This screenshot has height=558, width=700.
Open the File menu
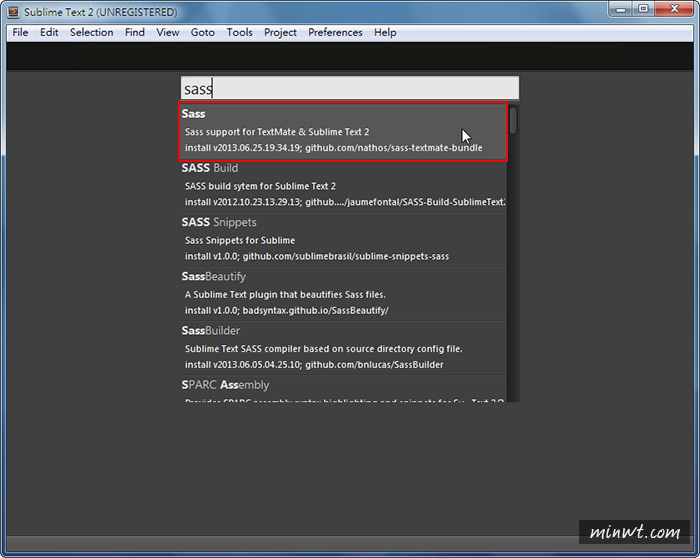[x=20, y=33]
